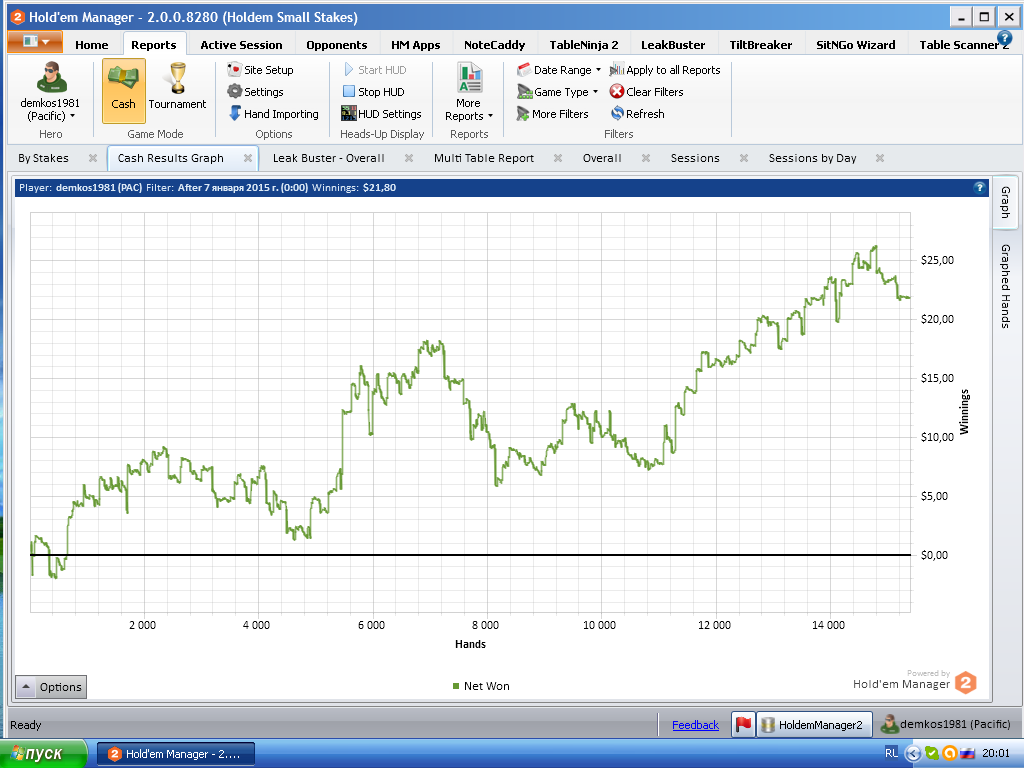Open the application menu button
The width and height of the screenshot is (1024, 768).
pyautogui.click(x=35, y=42)
